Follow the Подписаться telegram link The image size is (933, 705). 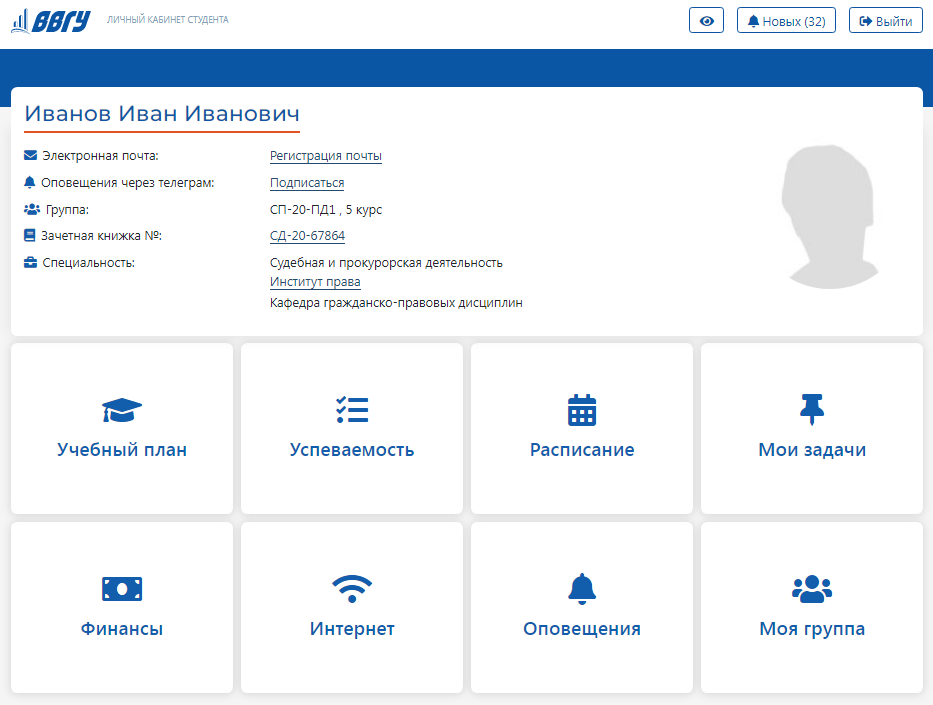(307, 183)
